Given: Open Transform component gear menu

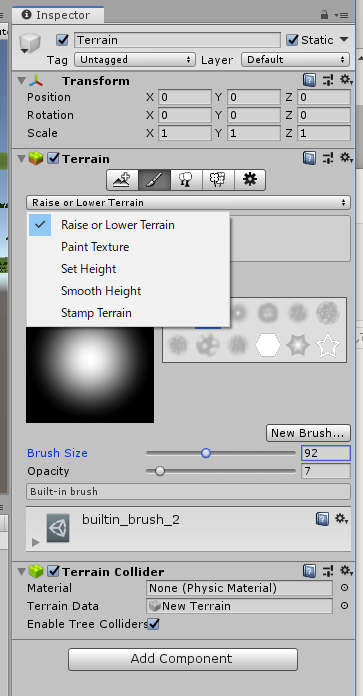Looking at the screenshot, I should tap(346, 80).
